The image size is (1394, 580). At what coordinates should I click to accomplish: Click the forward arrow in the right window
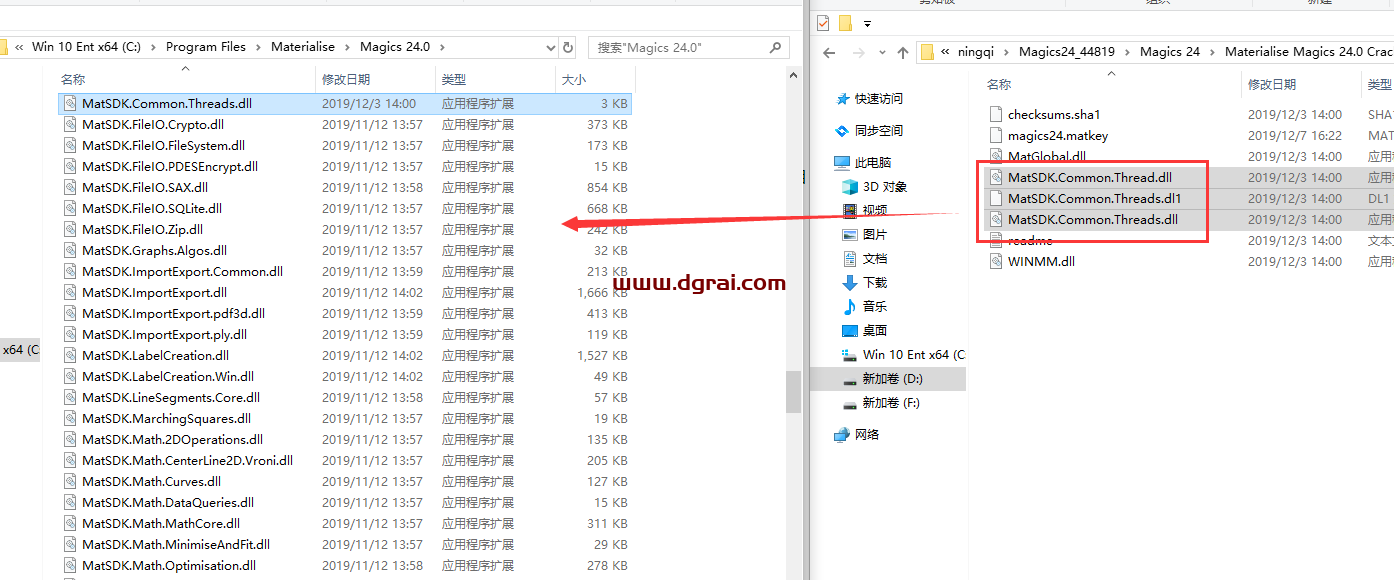click(x=859, y=52)
